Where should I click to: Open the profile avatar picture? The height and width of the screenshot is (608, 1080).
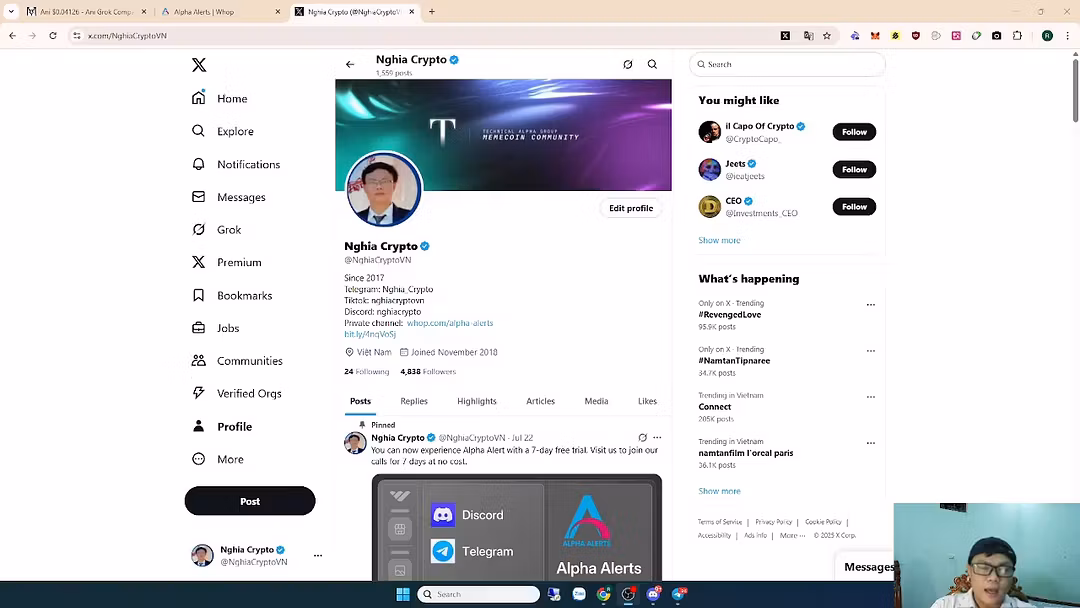click(x=384, y=189)
